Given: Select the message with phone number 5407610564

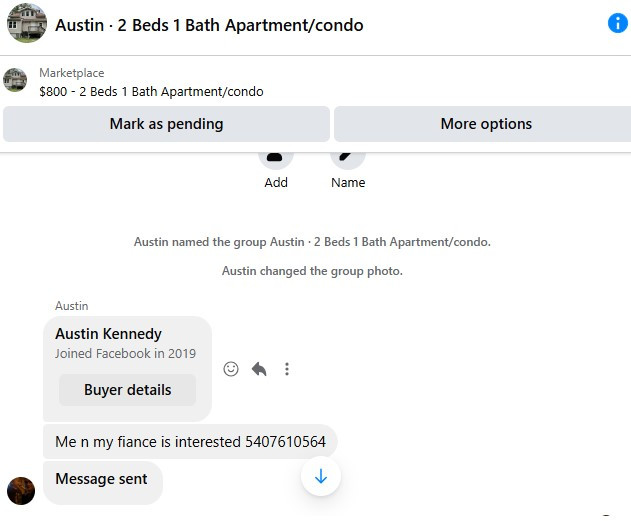Looking at the screenshot, I should click(190, 442).
